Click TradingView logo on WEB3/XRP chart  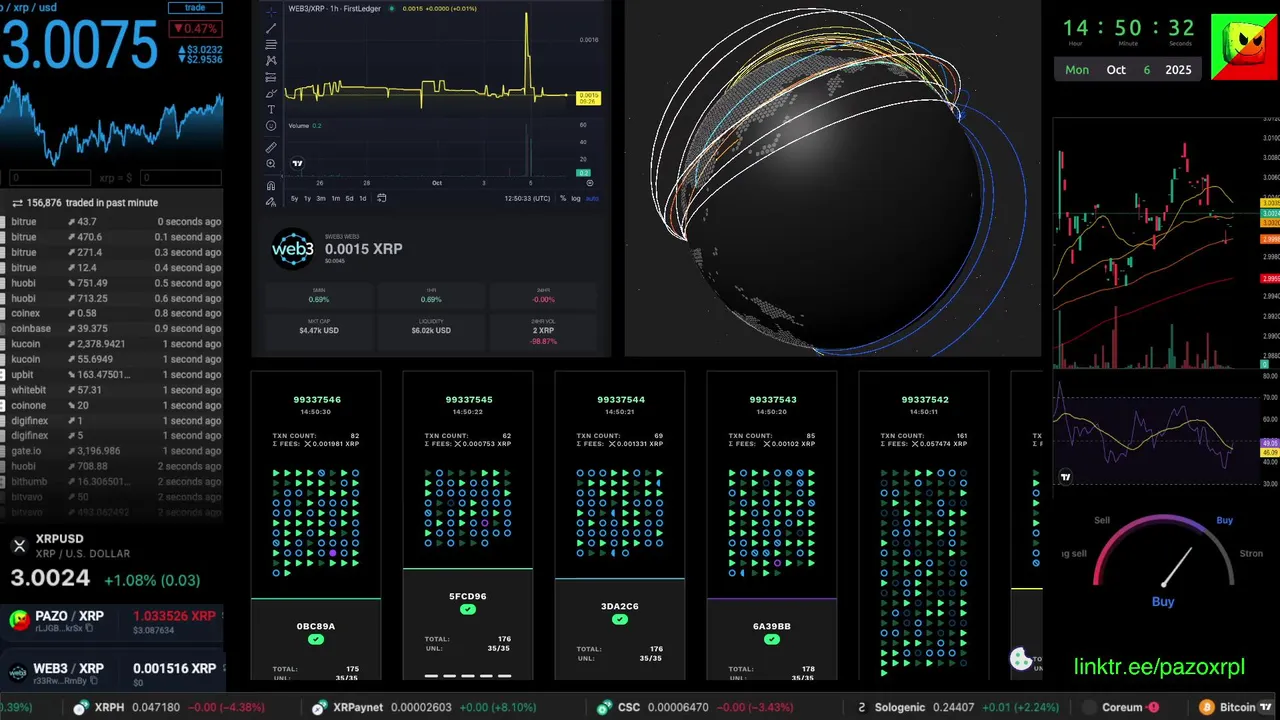(x=297, y=163)
